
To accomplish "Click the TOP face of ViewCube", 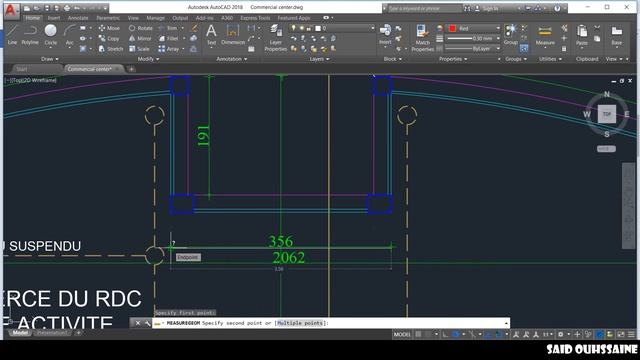I will (x=607, y=114).
